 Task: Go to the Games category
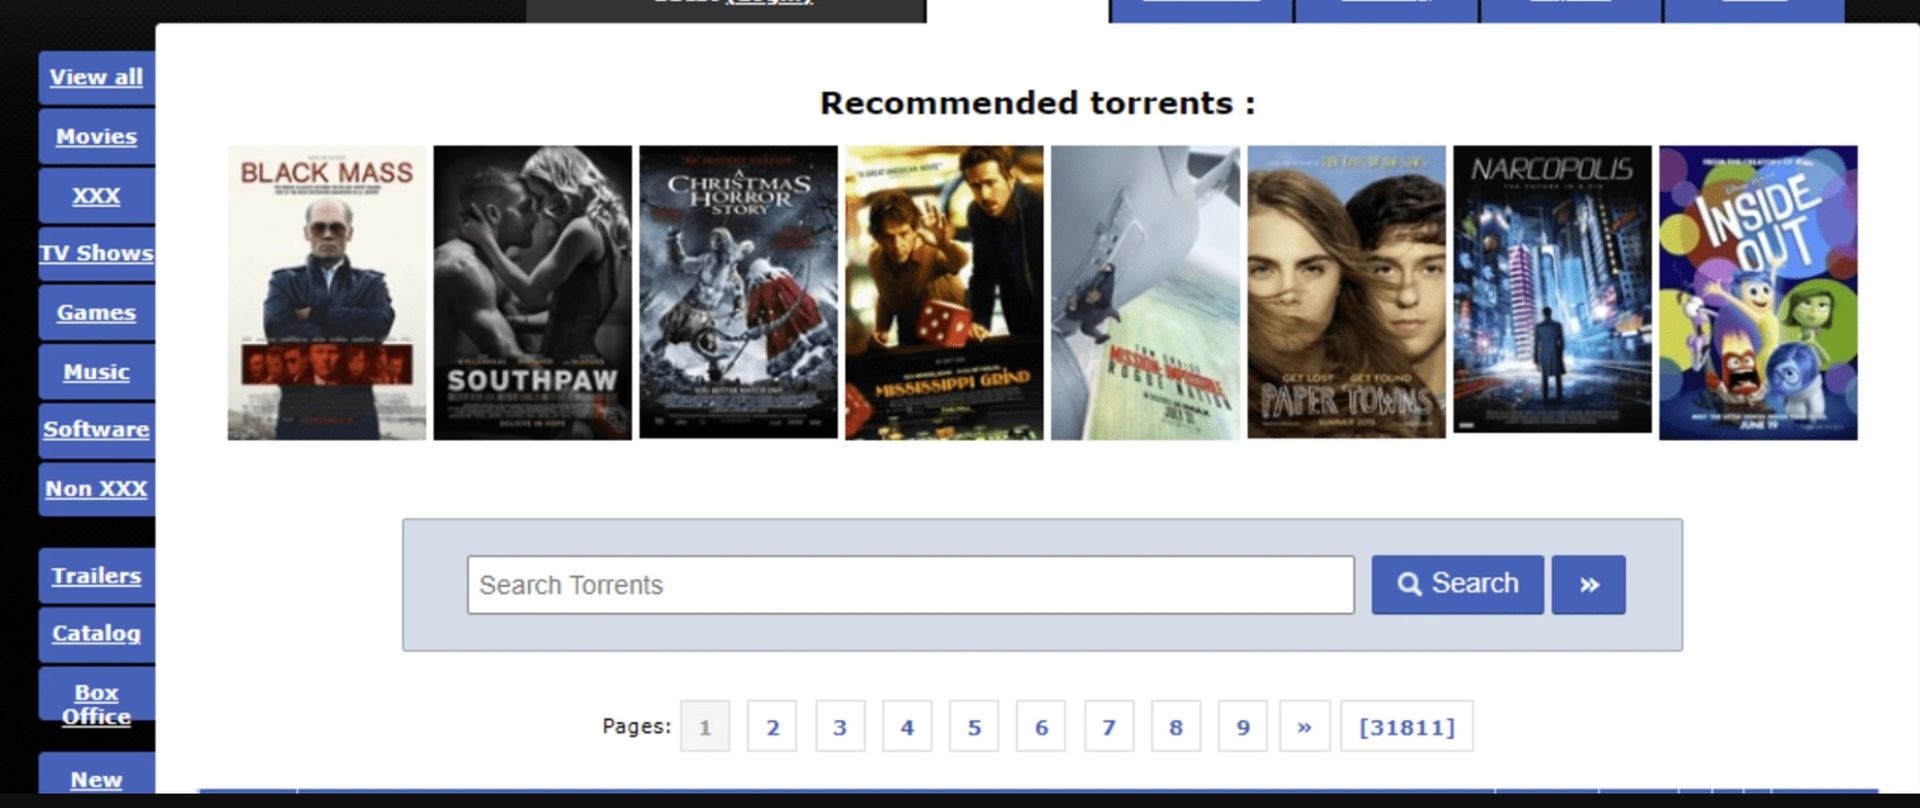coord(97,312)
